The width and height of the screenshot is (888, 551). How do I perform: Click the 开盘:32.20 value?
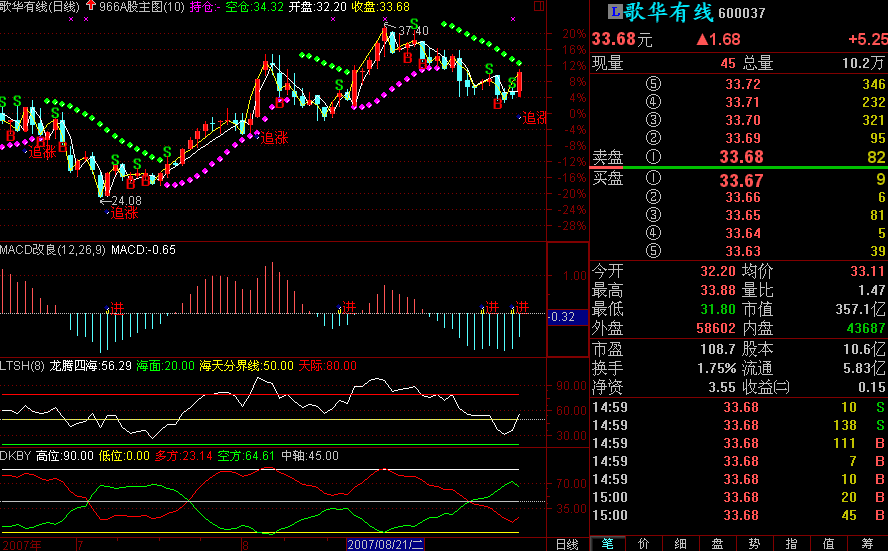click(317, 7)
